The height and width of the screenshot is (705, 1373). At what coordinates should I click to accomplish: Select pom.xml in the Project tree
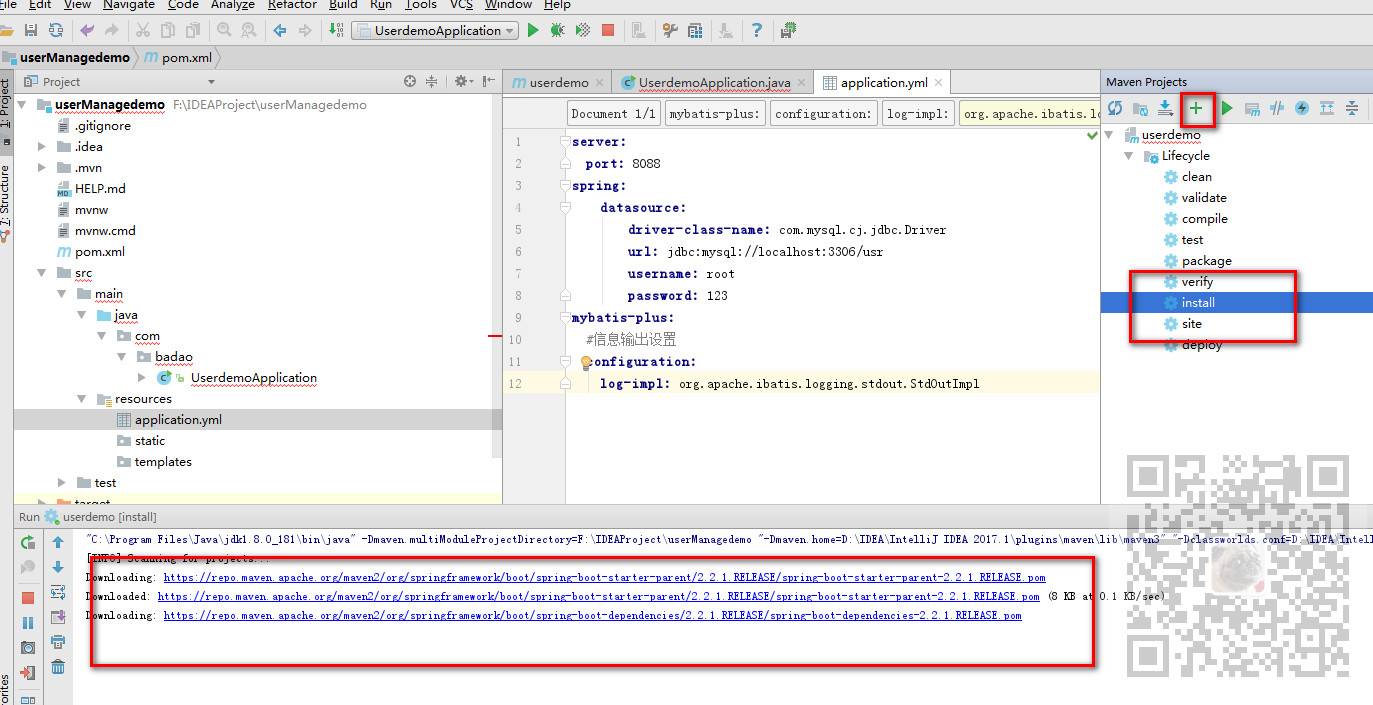(99, 252)
